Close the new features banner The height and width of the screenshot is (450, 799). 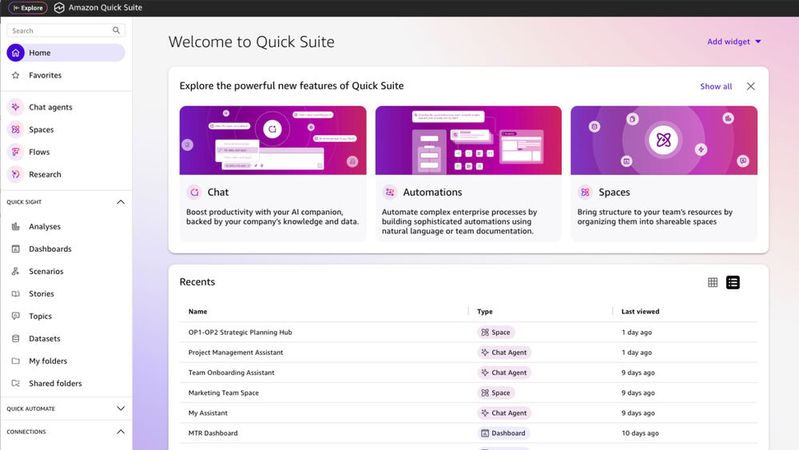751,86
